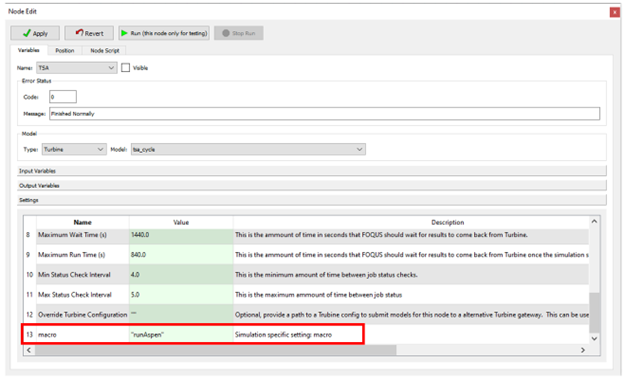Select the Maximum Wait Time value 1440.0
624x380 pixels.
(x=181, y=235)
